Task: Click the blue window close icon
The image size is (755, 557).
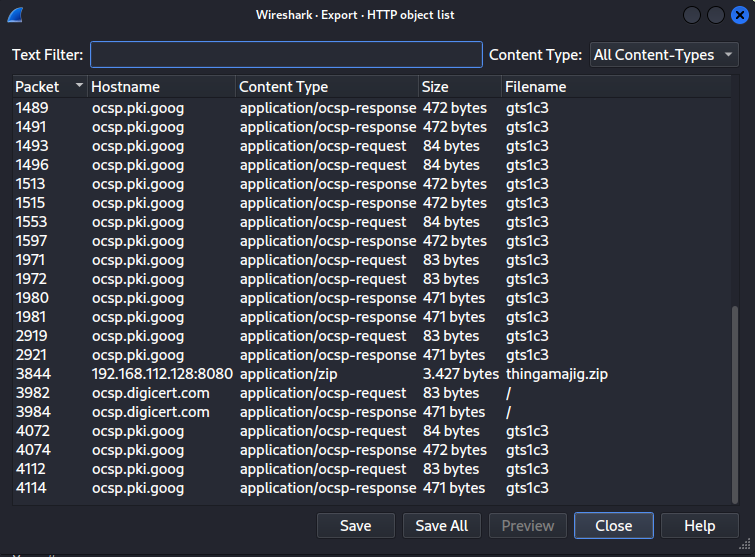Action: point(740,15)
